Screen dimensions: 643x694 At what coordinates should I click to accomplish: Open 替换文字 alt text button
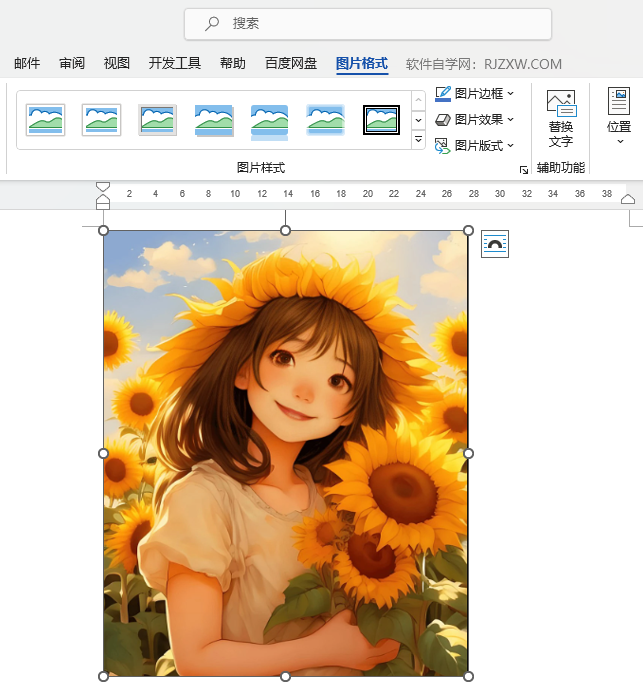click(x=561, y=119)
